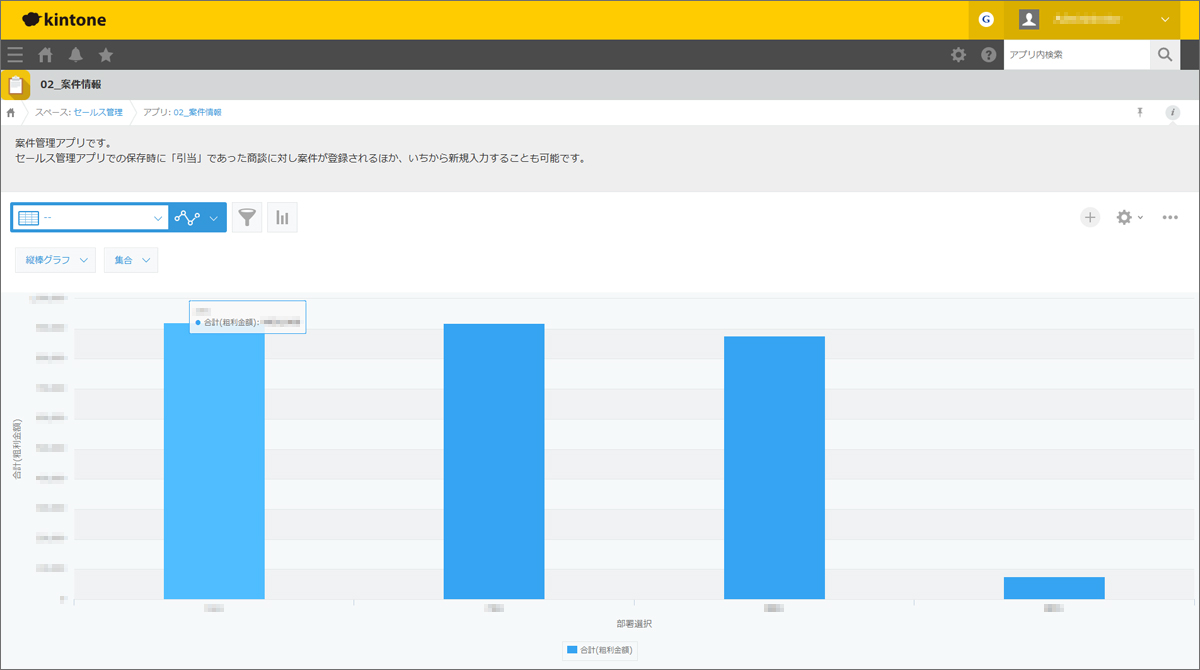Screen dimensions: 1200x670
Task: Open the help question mark icon
Action: [x=989, y=55]
